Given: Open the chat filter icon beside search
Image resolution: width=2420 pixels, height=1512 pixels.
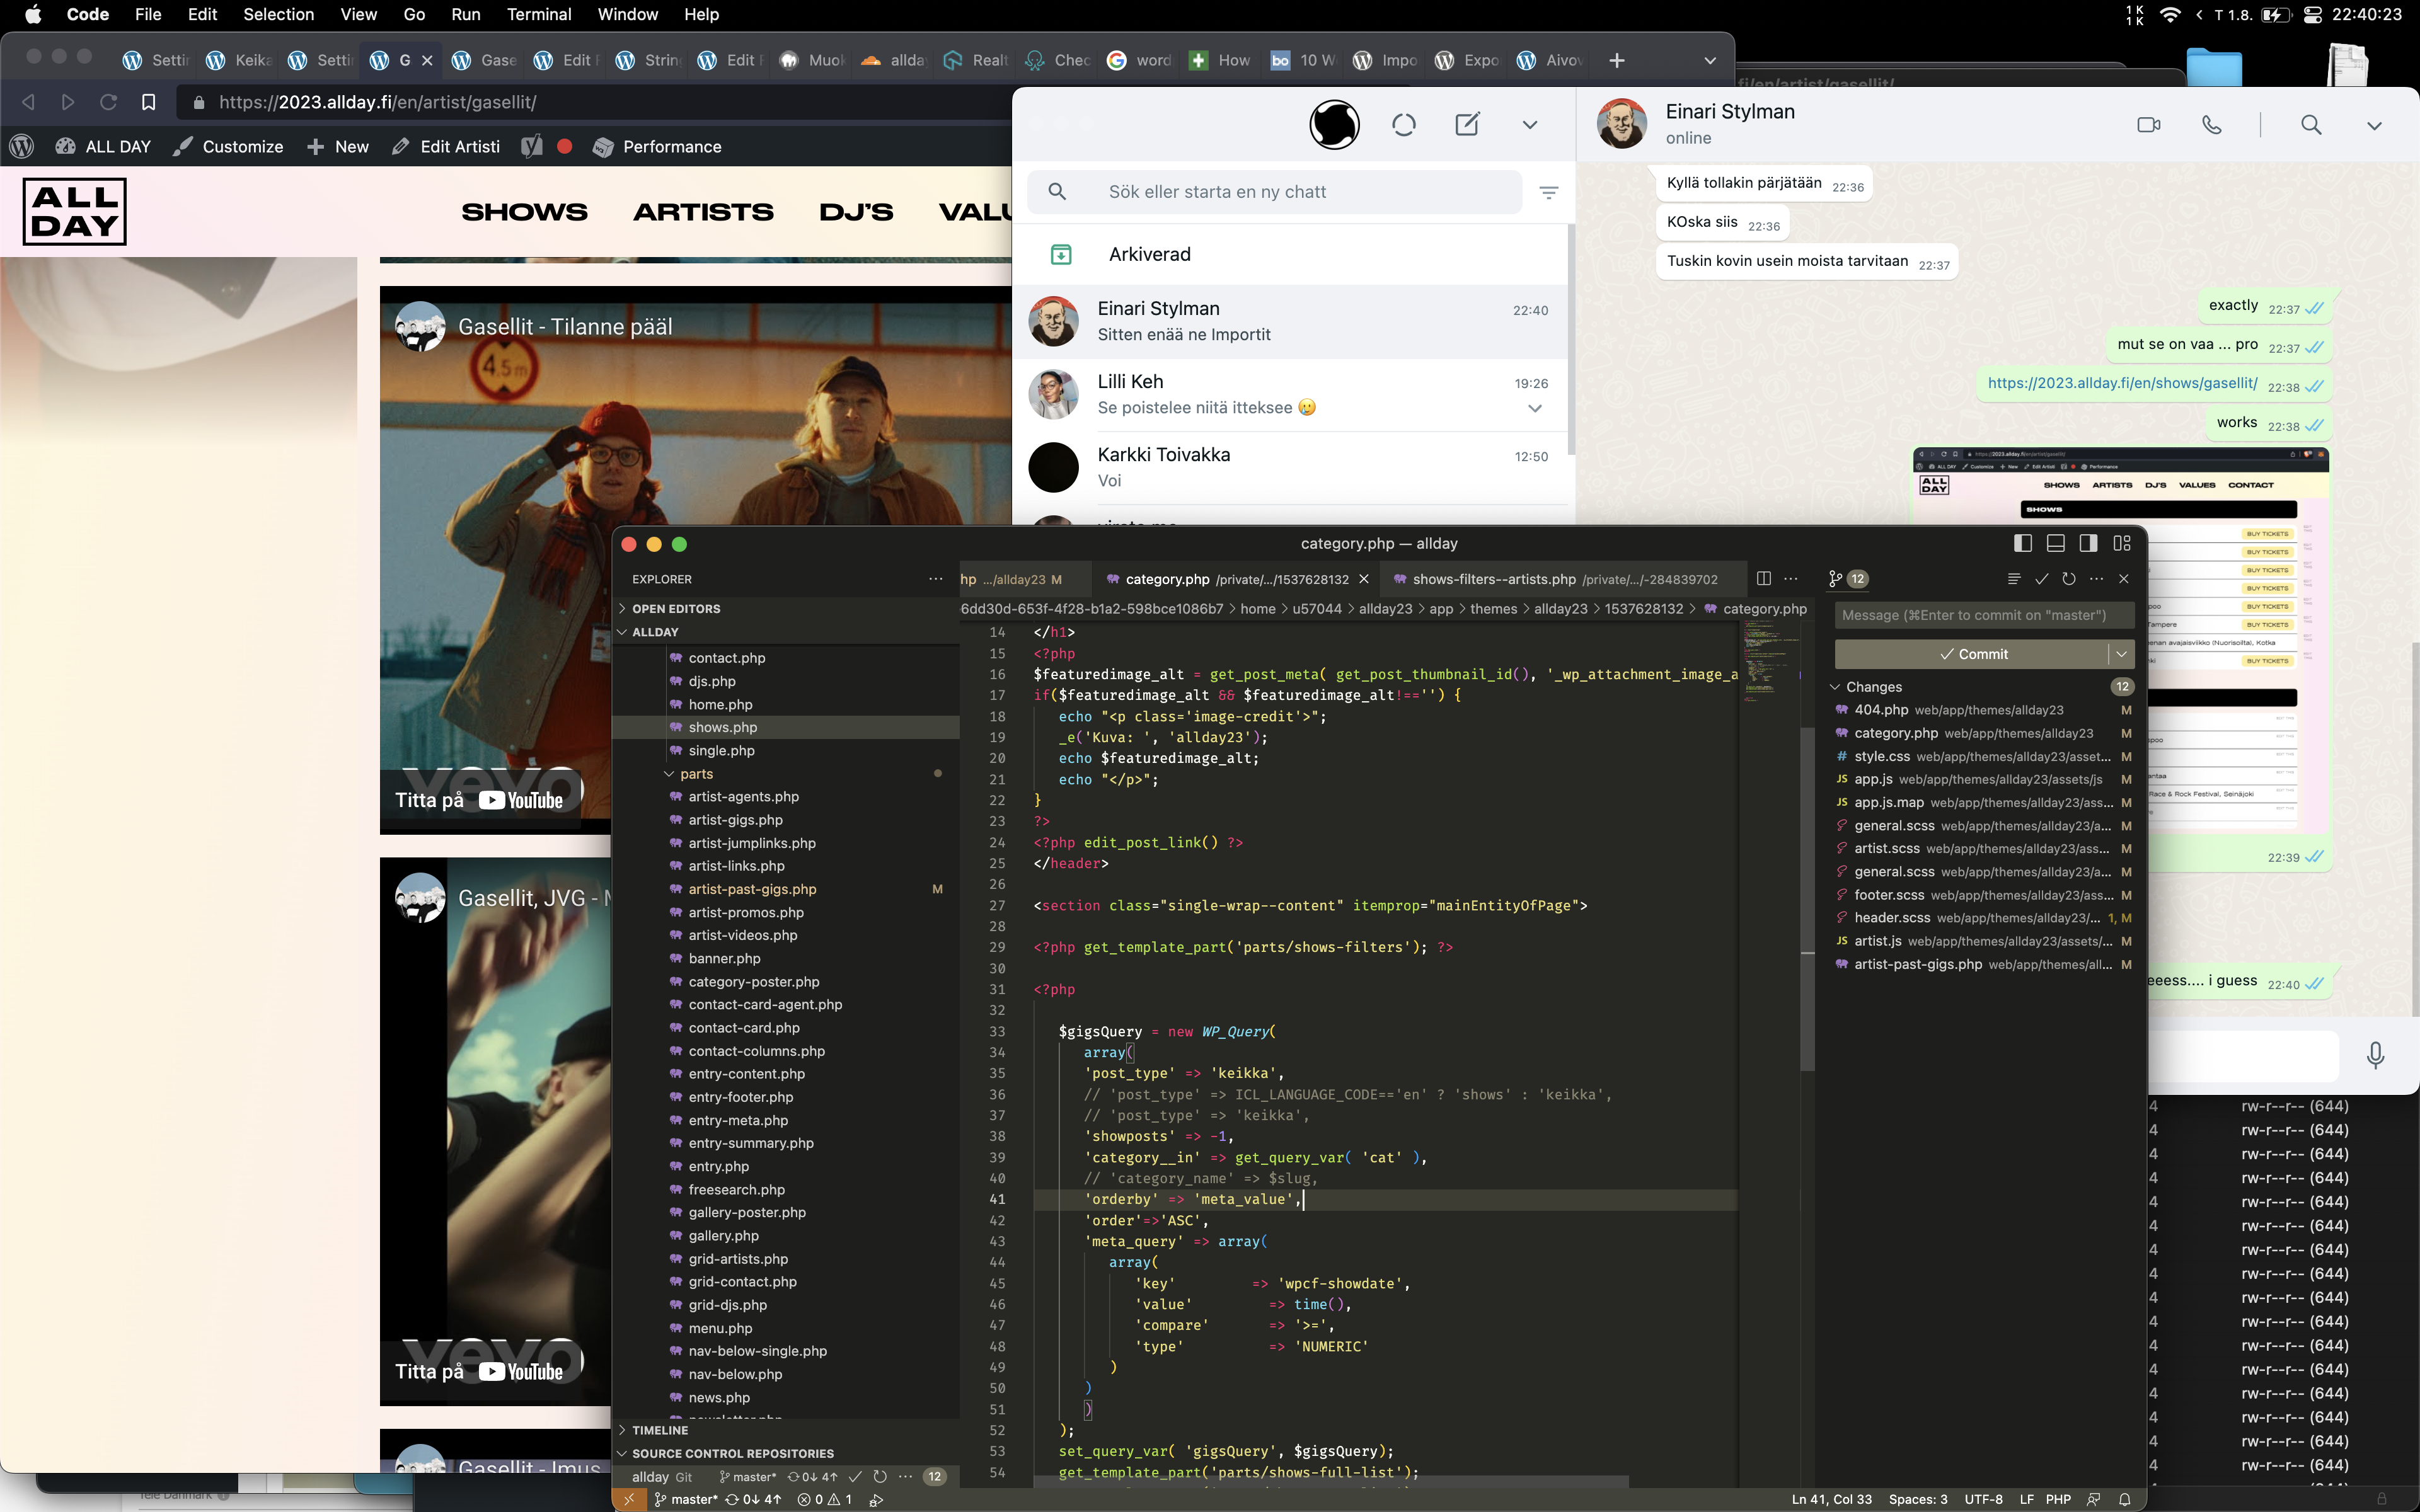Looking at the screenshot, I should [1548, 192].
